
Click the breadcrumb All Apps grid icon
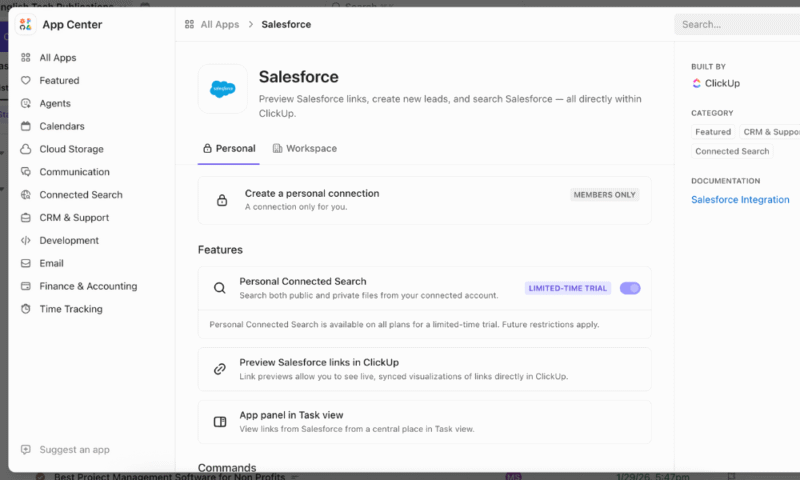189,24
